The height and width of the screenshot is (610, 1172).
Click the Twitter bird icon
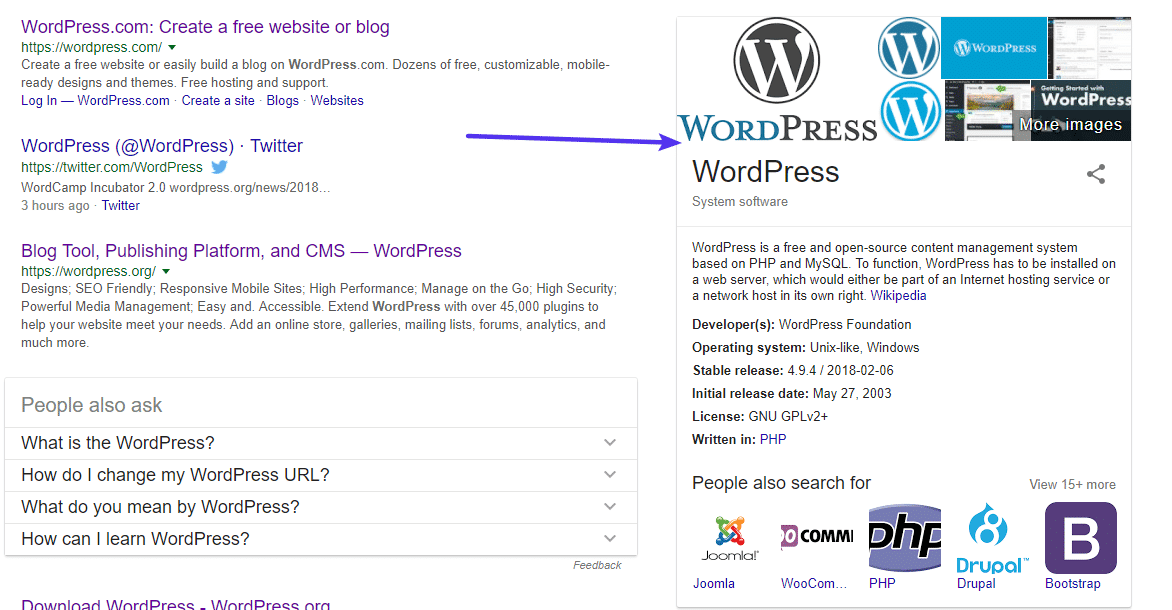coord(220,167)
